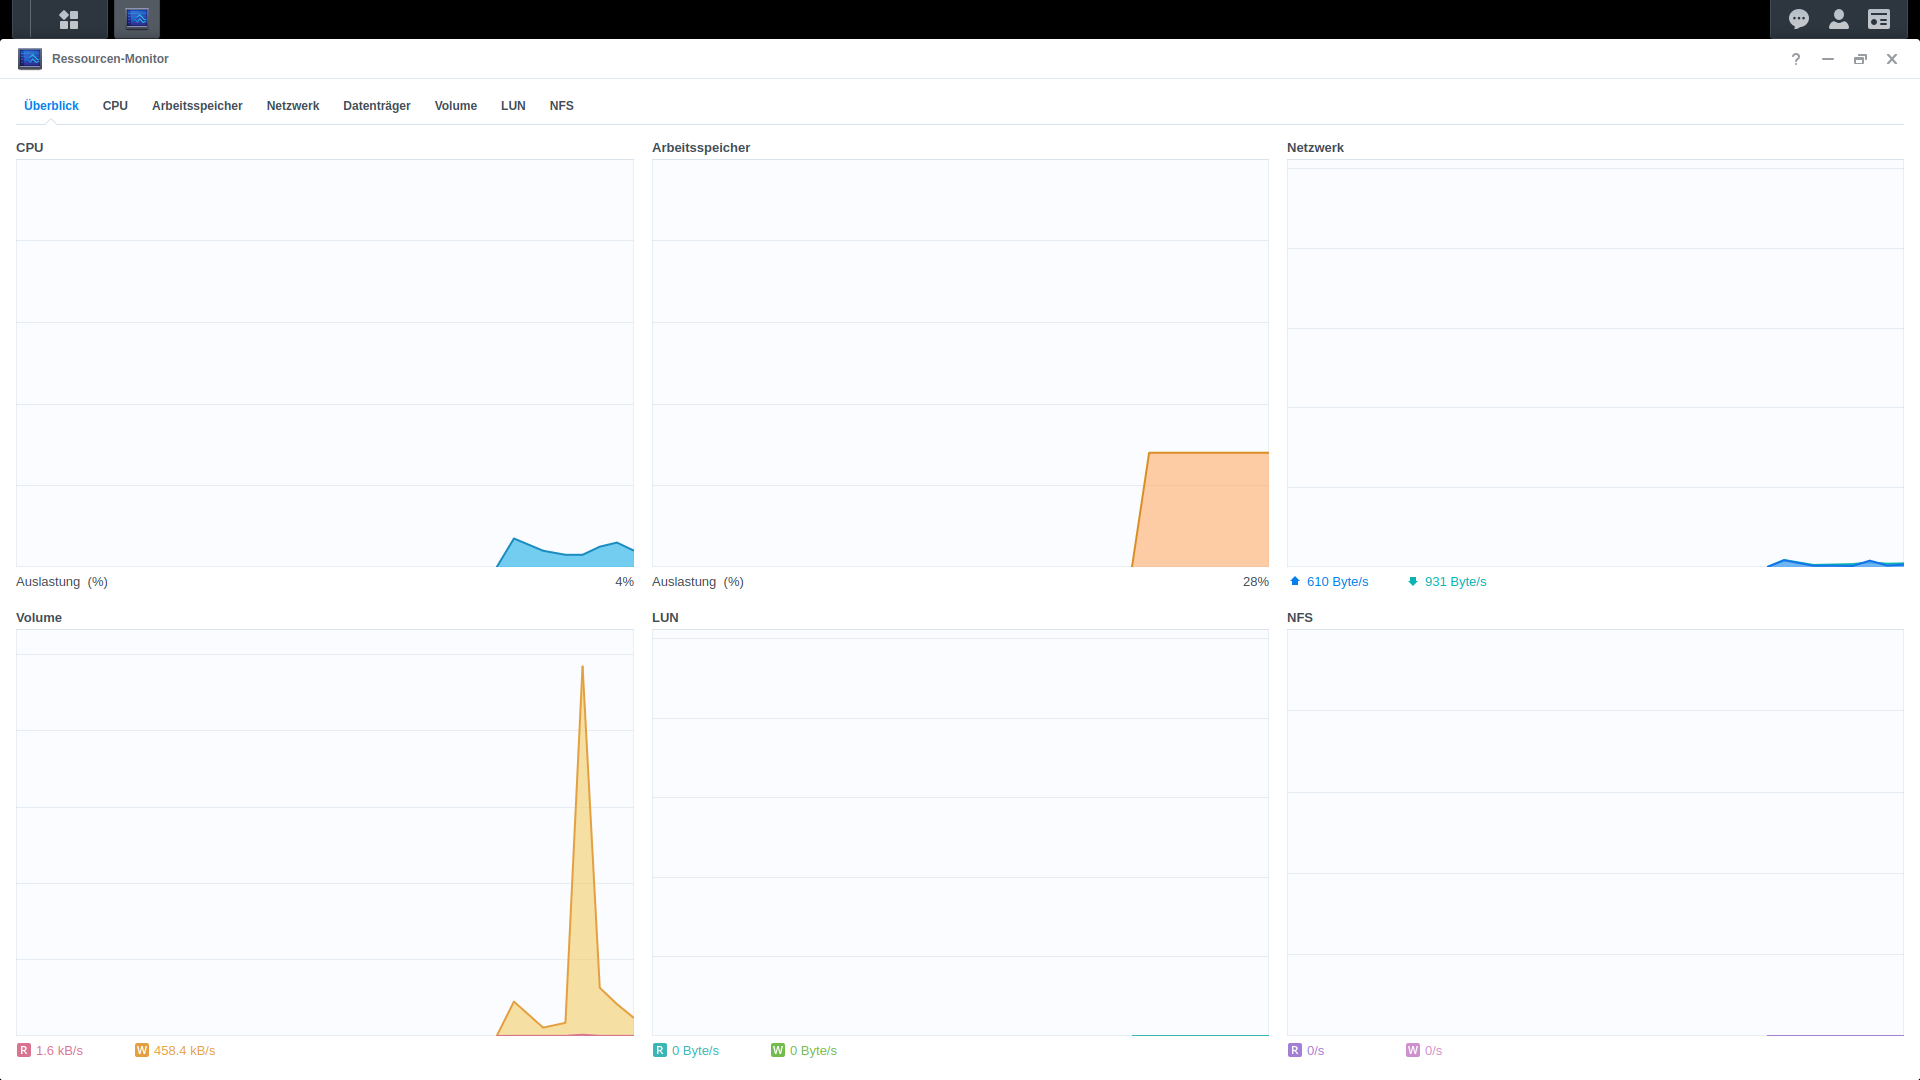Click the Volume read R indicator
1920x1080 pixels.
(24, 1050)
